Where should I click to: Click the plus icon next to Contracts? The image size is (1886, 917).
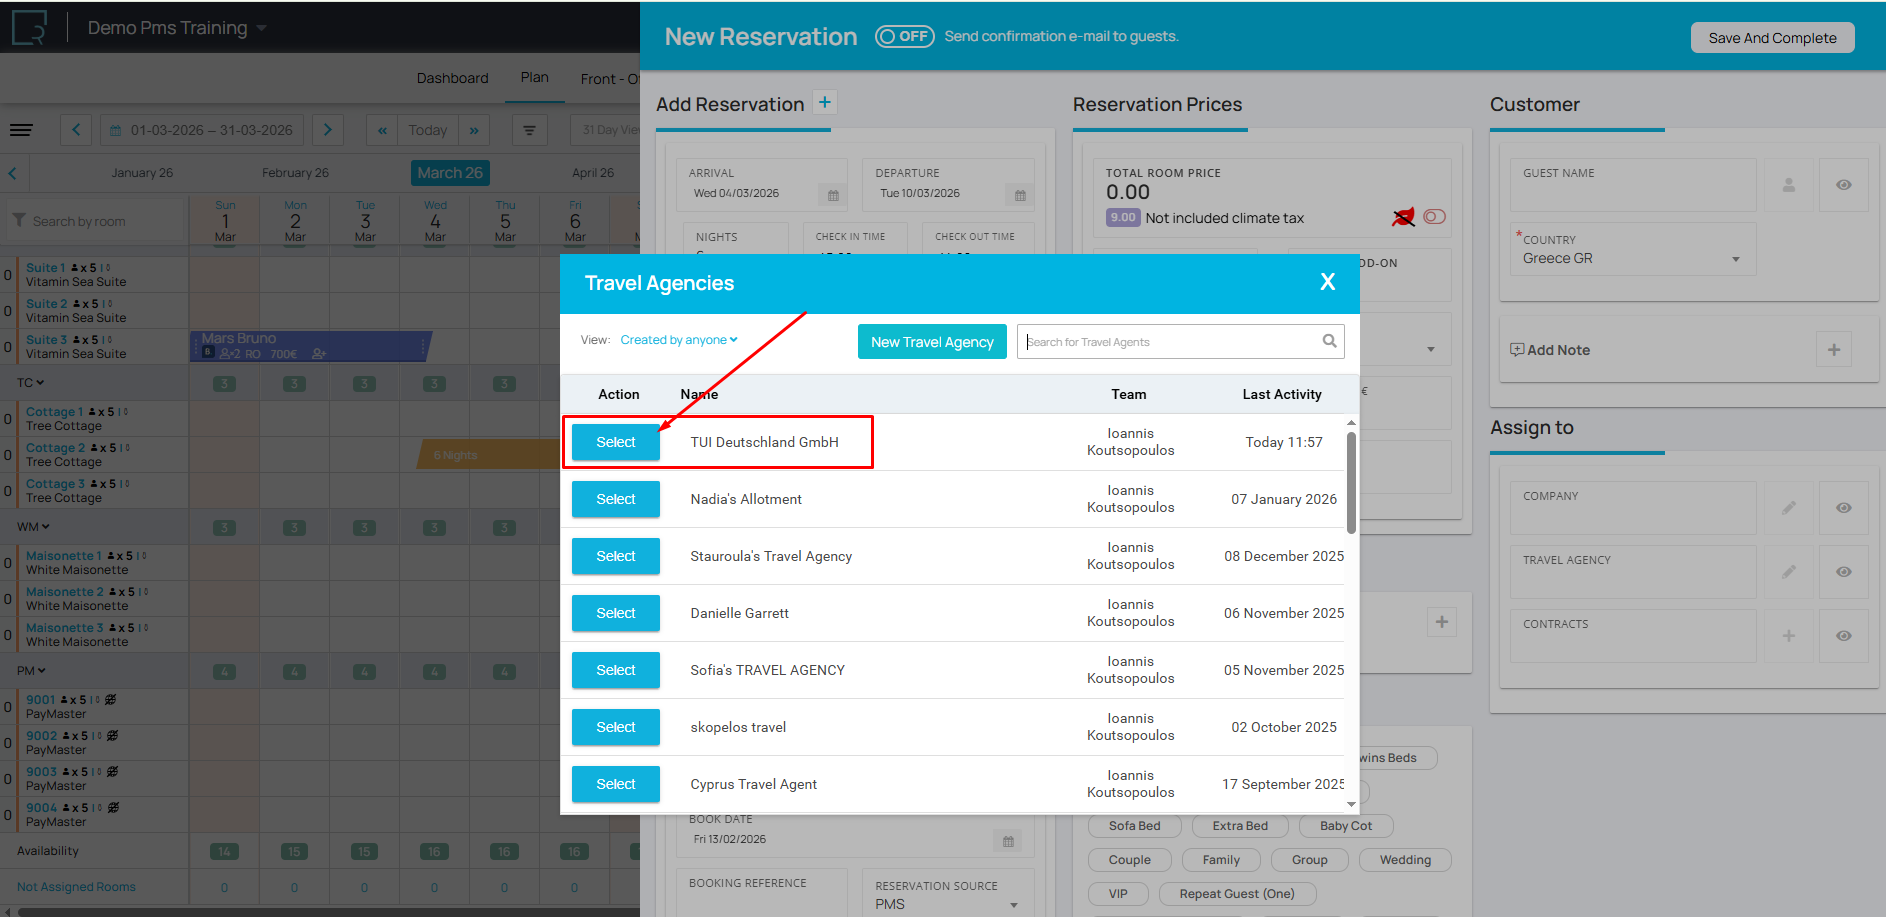click(1788, 636)
